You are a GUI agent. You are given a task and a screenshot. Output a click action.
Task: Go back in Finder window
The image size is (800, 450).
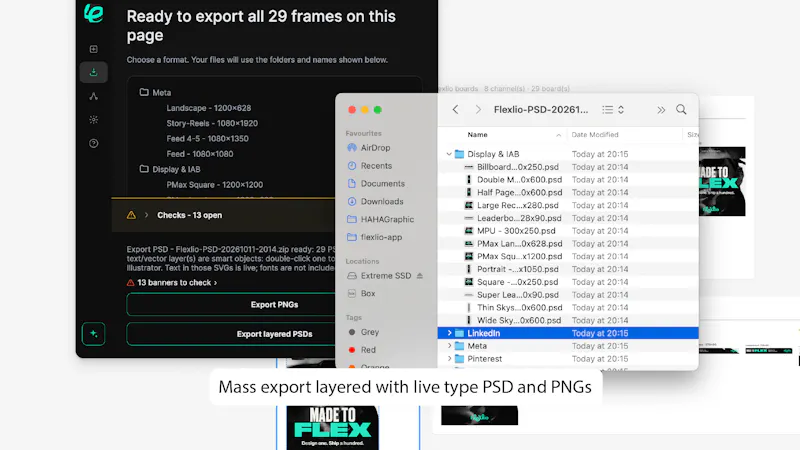456,109
